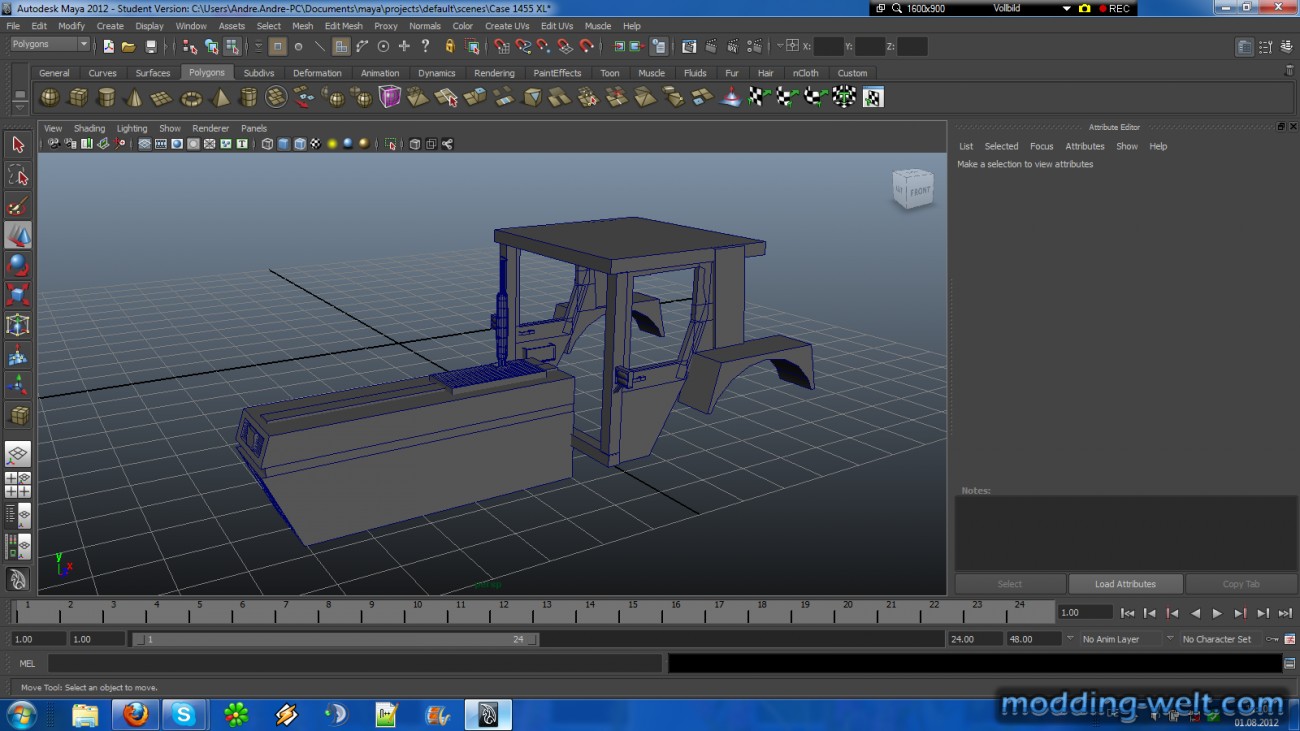Go to start of playback range
Viewport: 1300px width, 731px height.
pos(1127,613)
